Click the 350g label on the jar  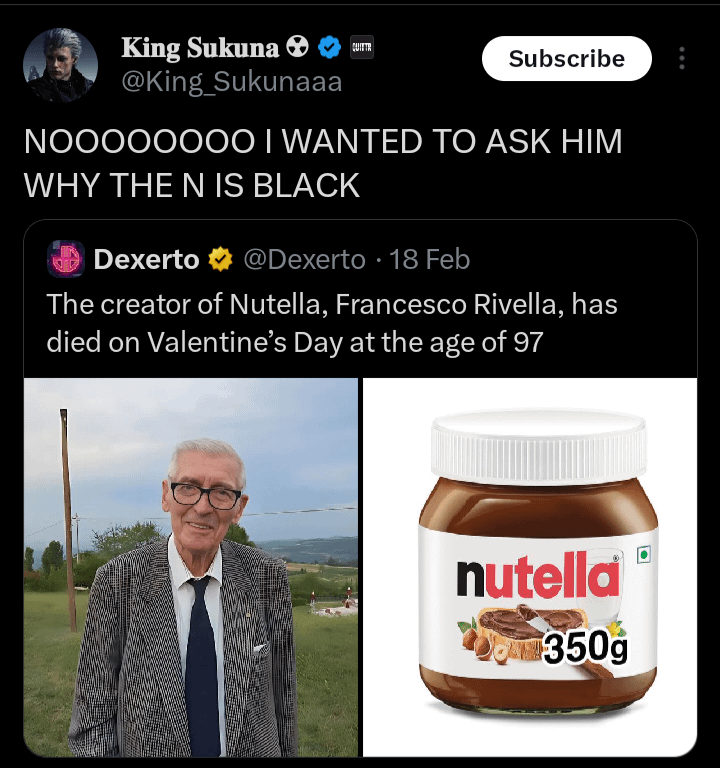(585, 648)
